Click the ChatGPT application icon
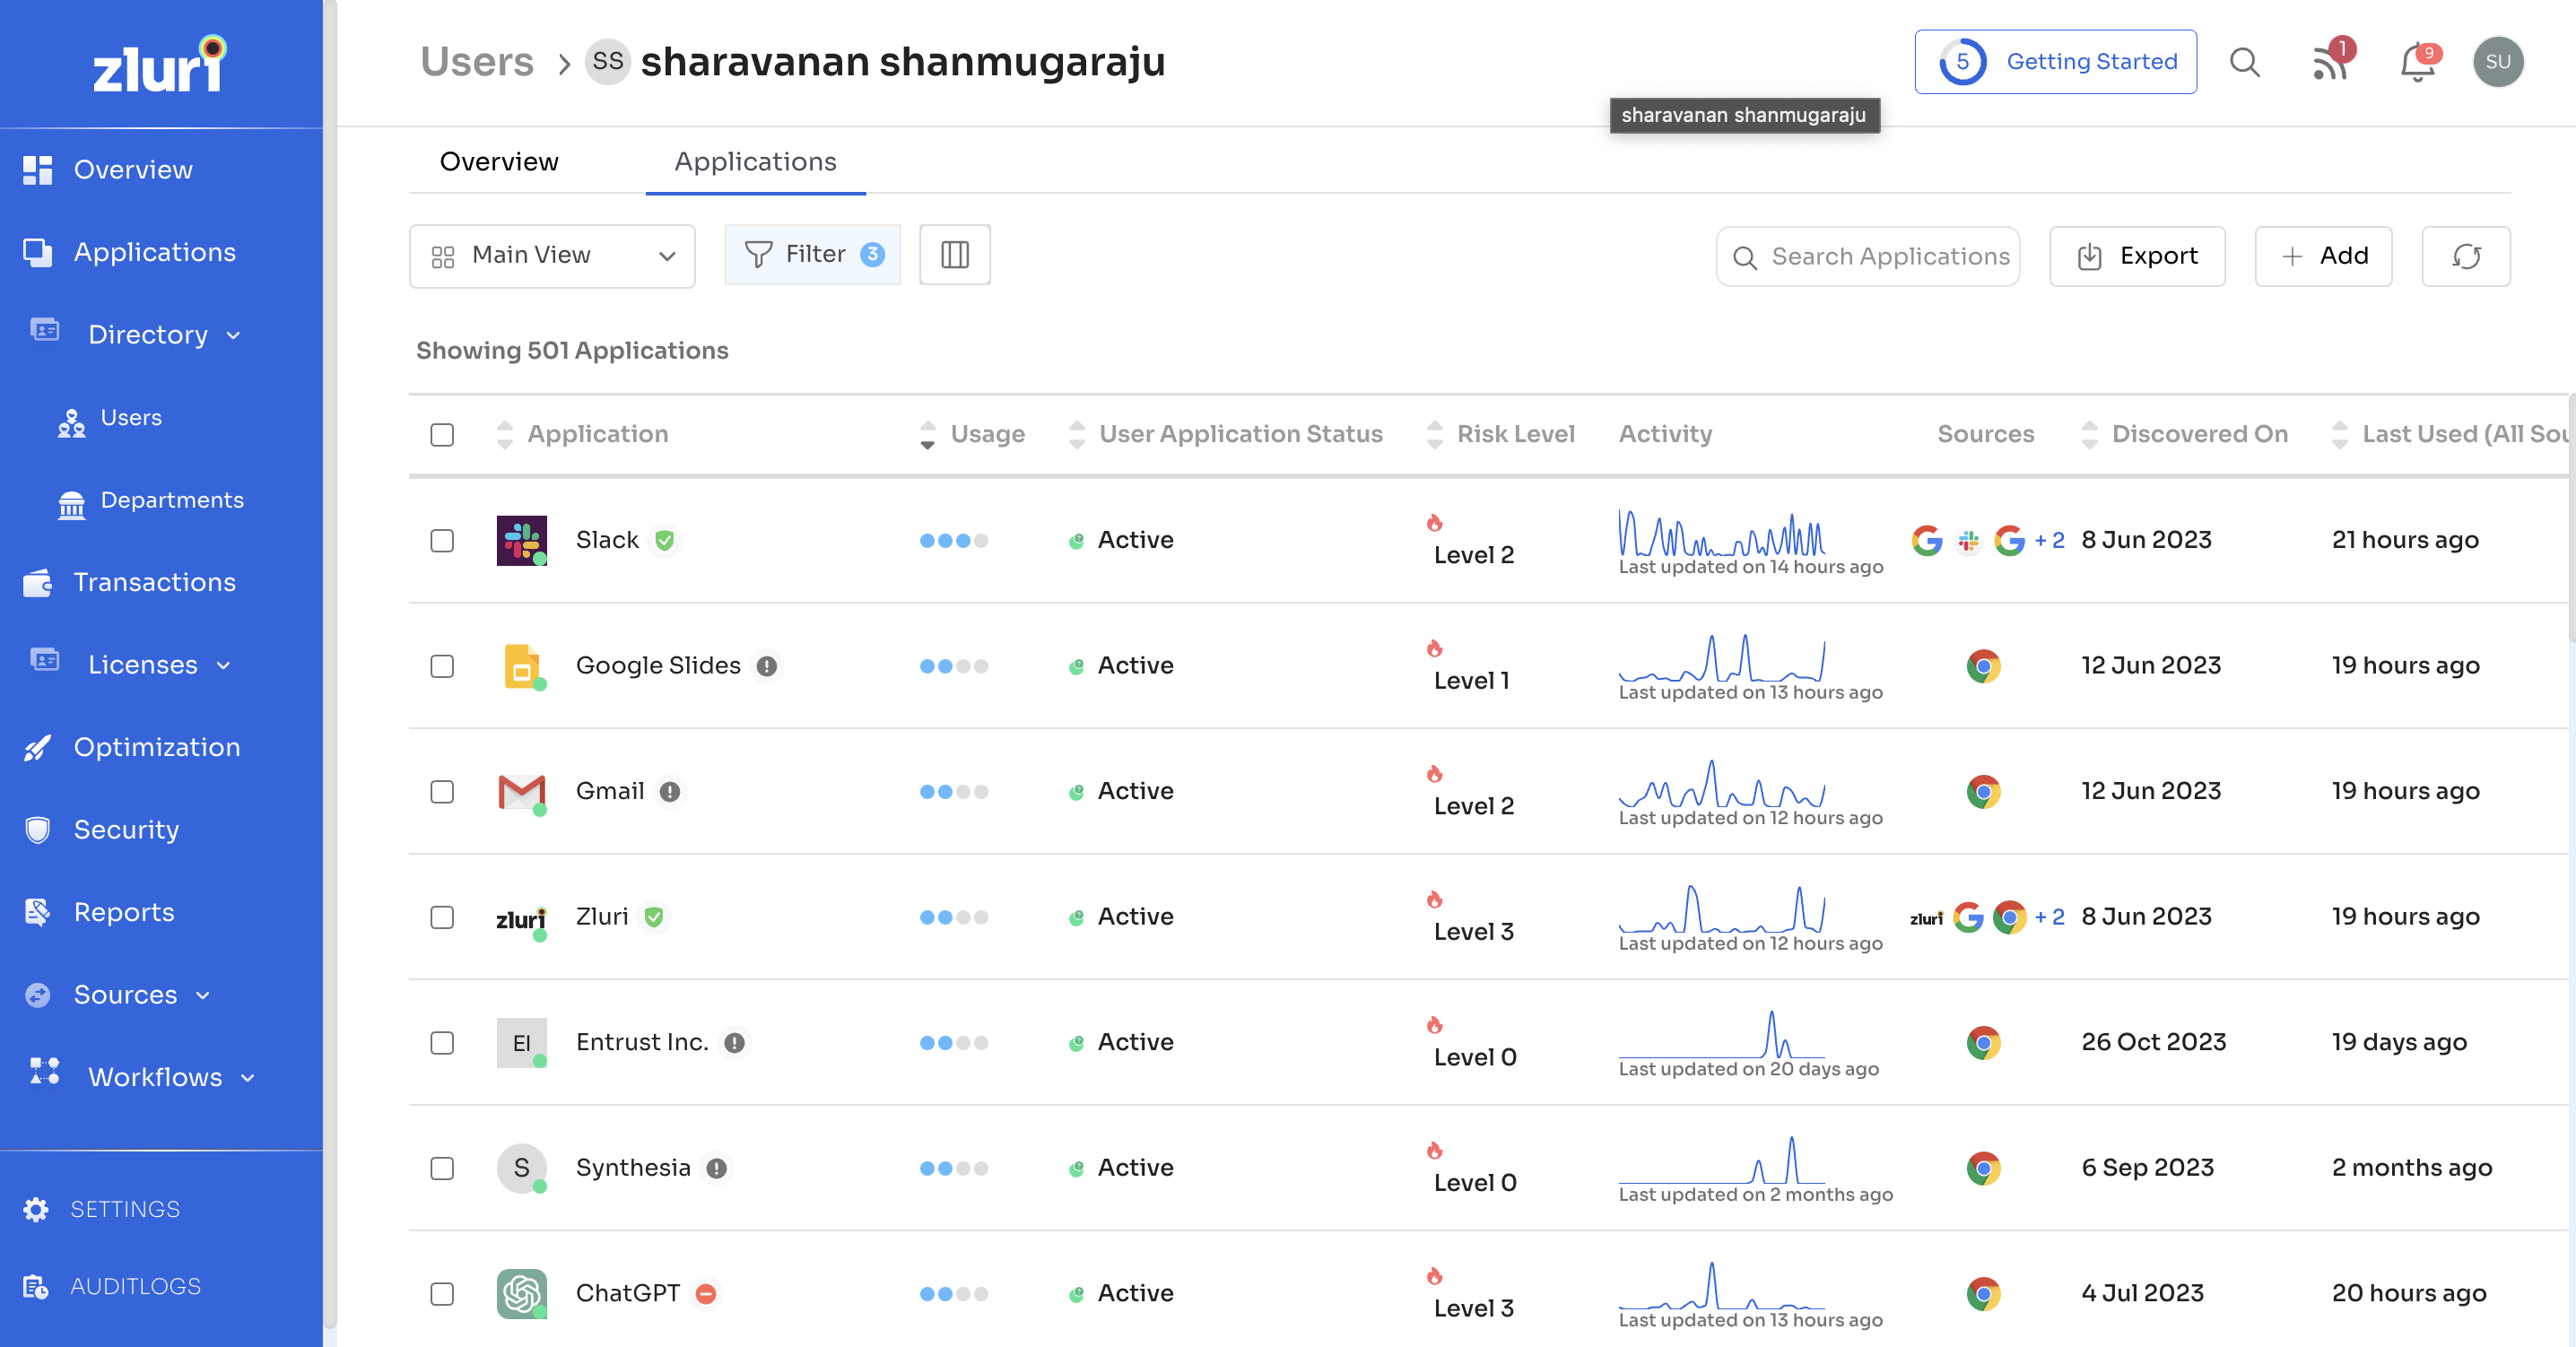Screen dimensions: 2576x1347 coord(519,1292)
